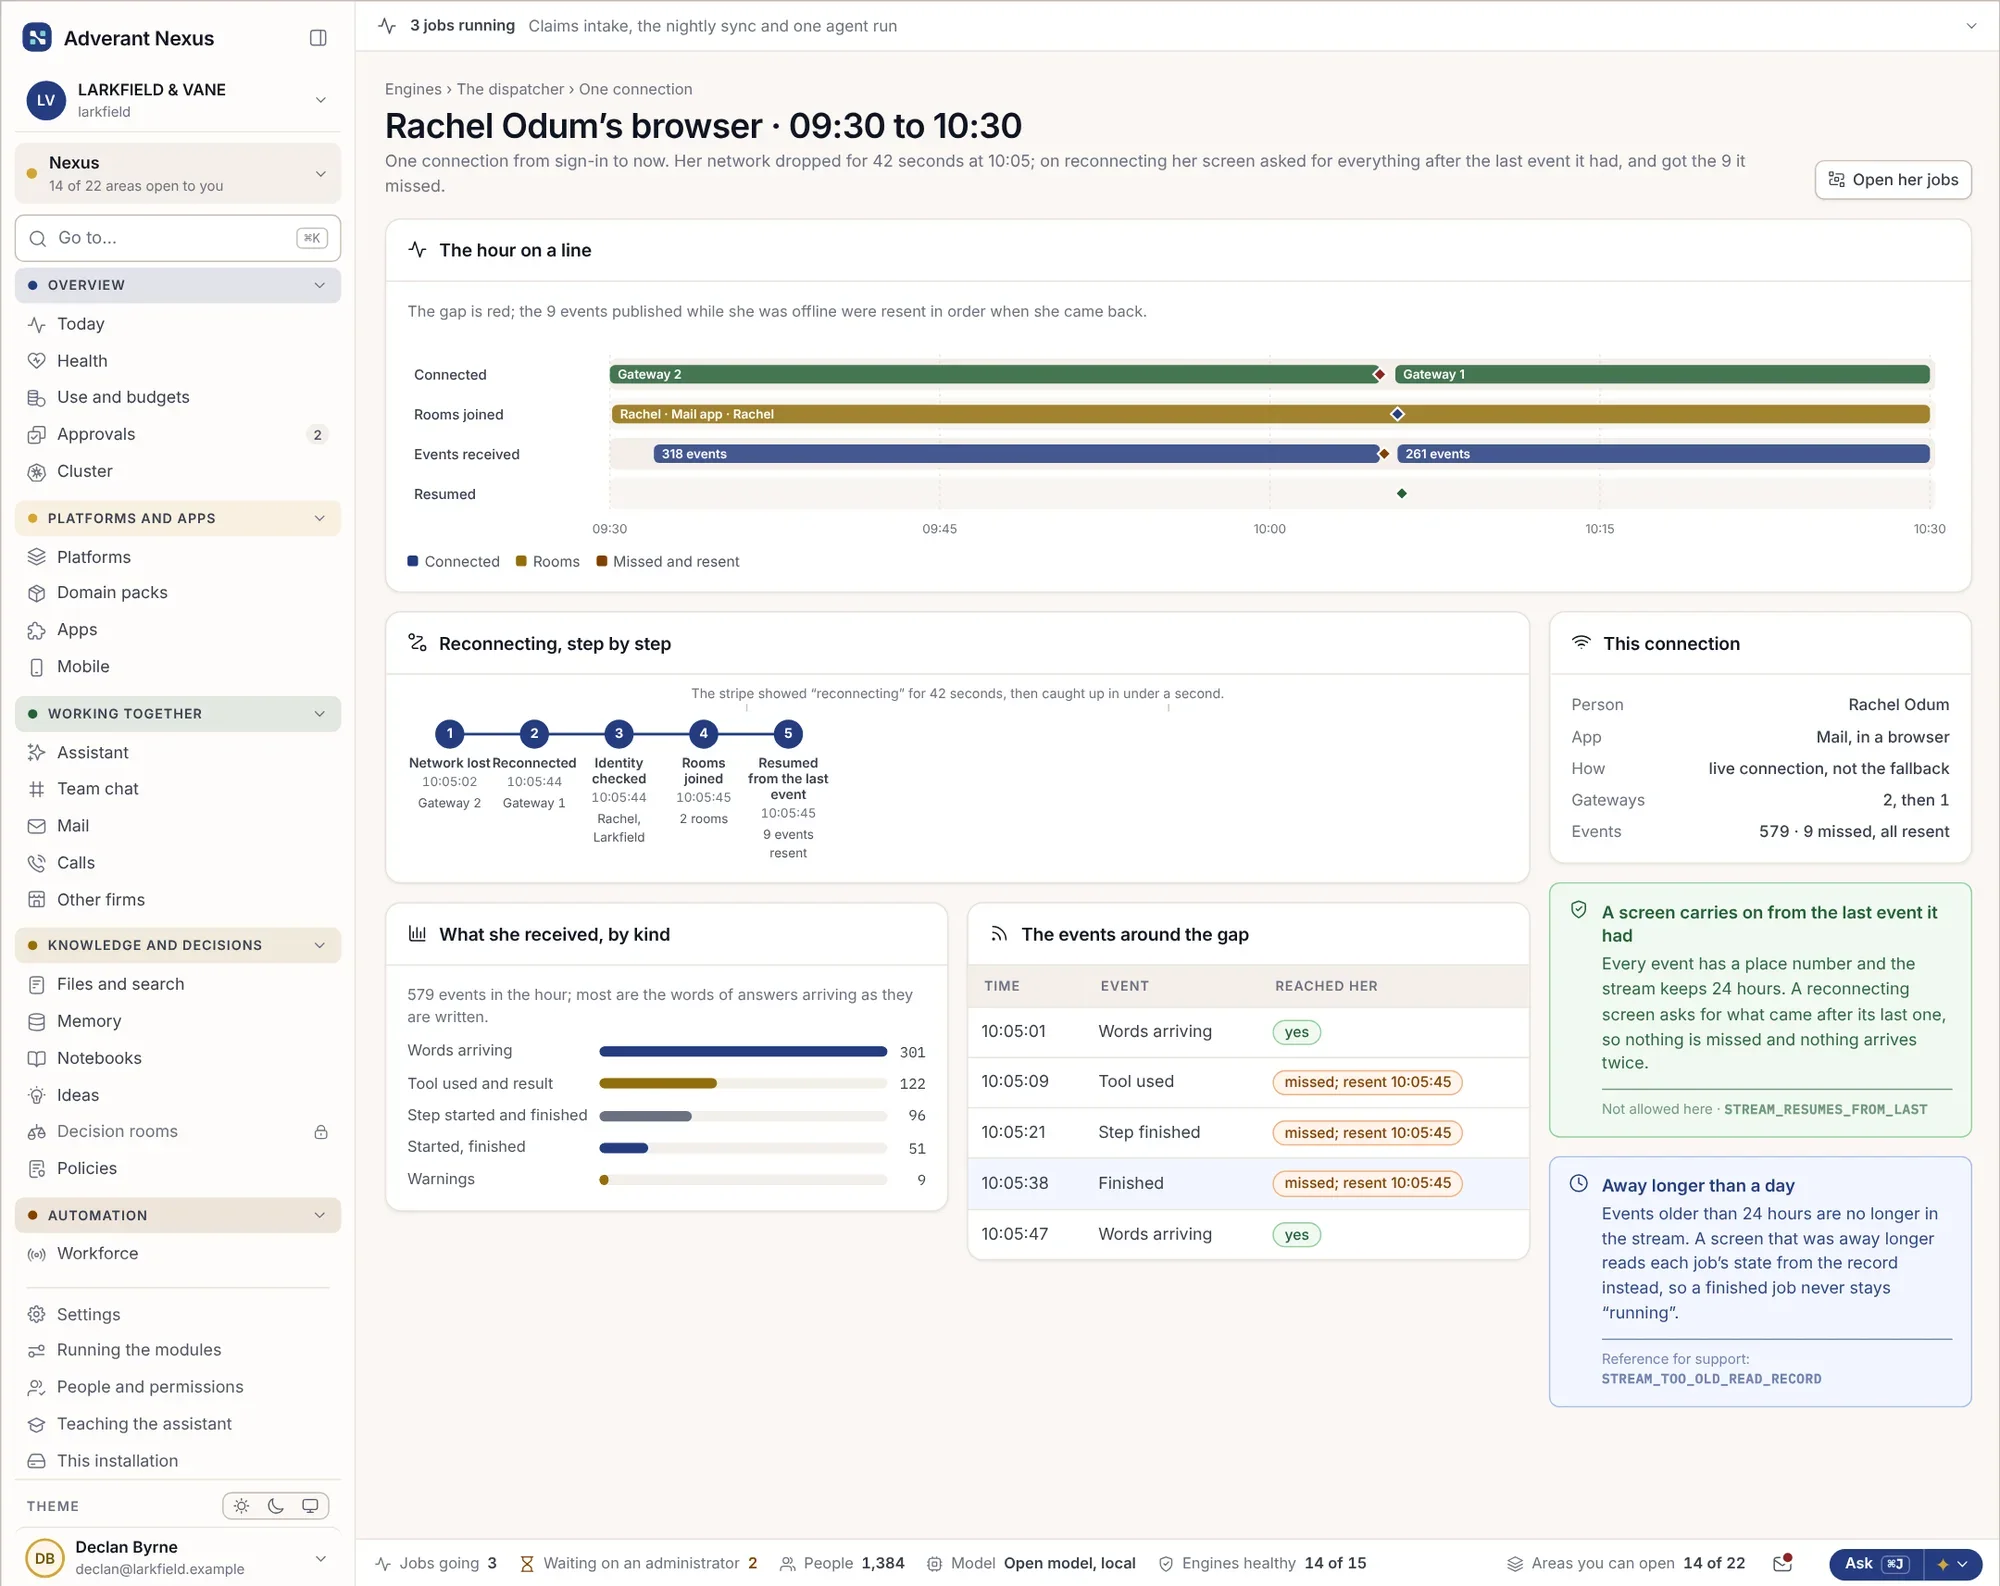Click the Calls phone icon
2000x1586 pixels.
coord(37,863)
